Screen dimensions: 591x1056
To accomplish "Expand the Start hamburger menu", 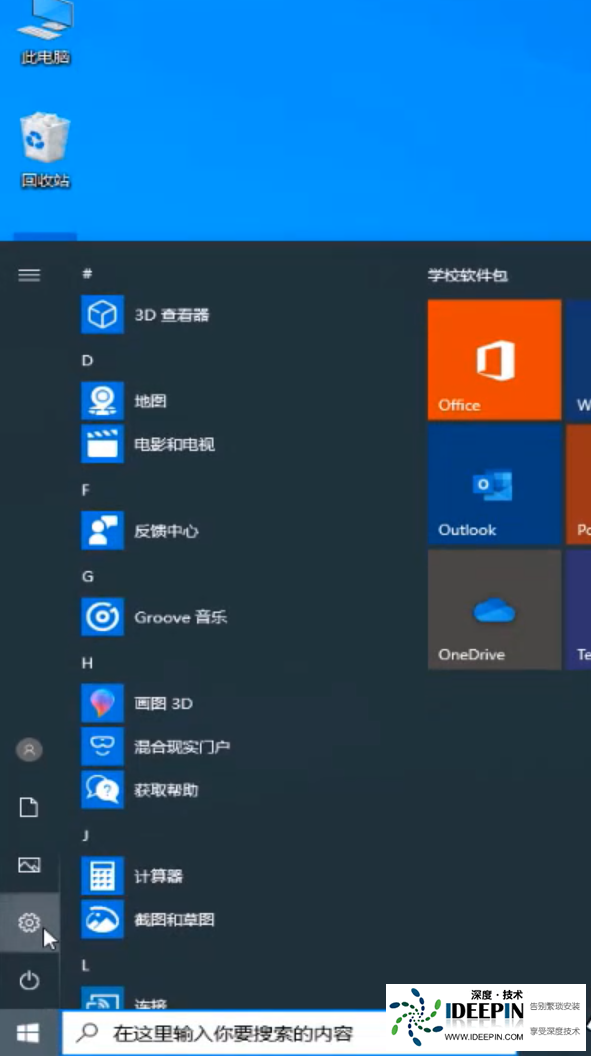I will pyautogui.click(x=29, y=275).
